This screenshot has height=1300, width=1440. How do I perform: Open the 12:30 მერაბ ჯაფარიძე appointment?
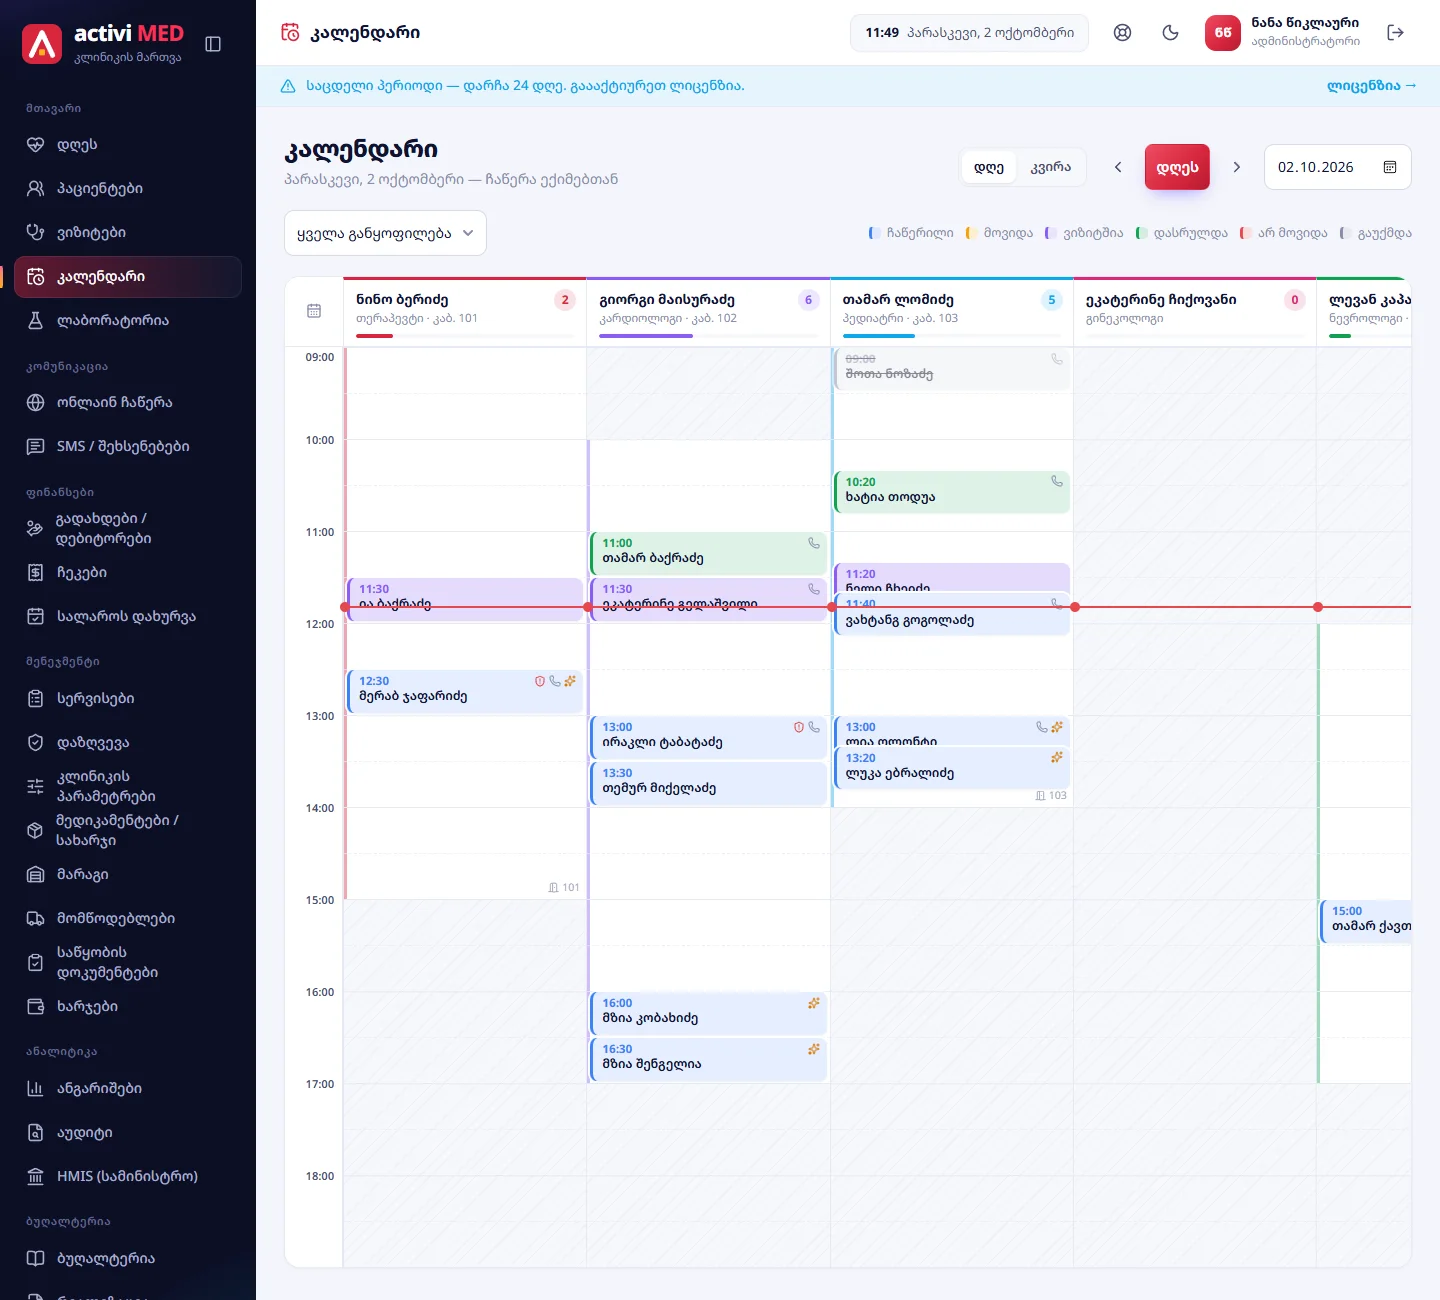pos(464,691)
